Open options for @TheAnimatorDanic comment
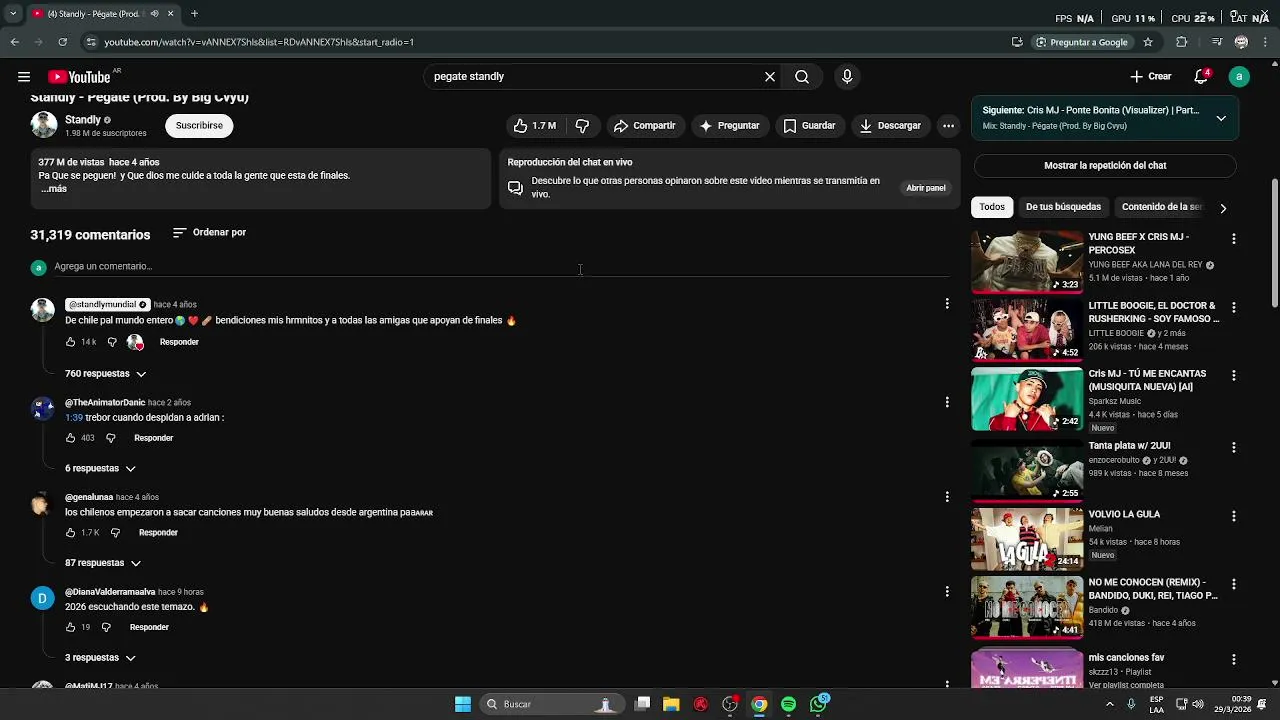The width and height of the screenshot is (1280, 720). (947, 402)
